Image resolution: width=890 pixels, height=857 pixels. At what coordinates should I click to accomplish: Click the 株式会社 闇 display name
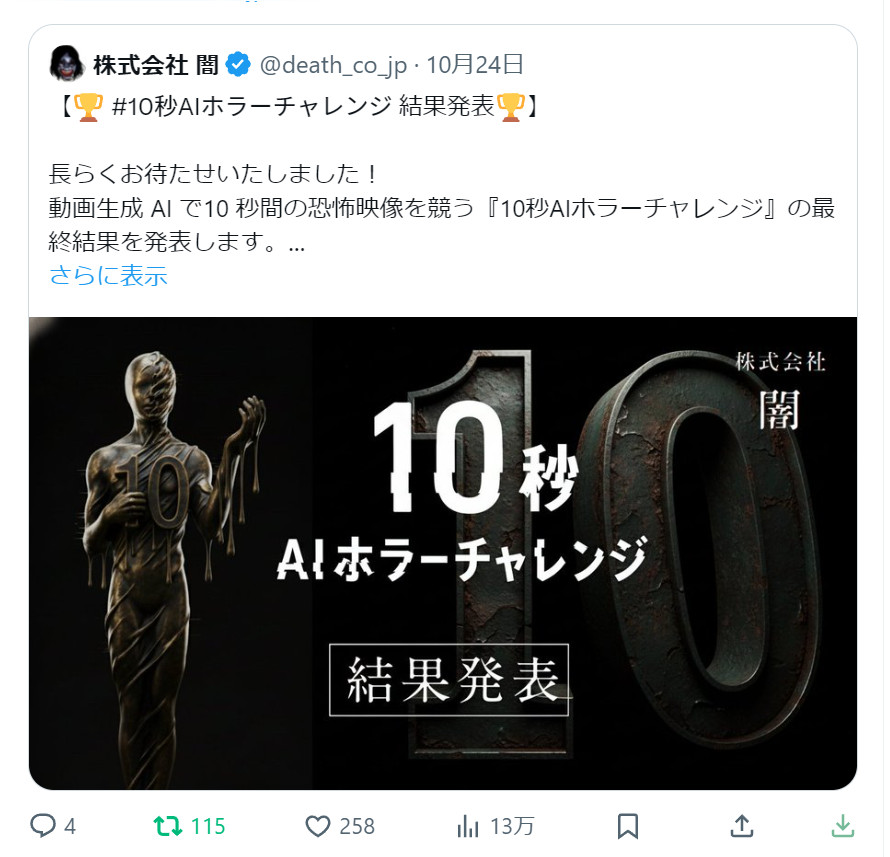pyautogui.click(x=156, y=65)
